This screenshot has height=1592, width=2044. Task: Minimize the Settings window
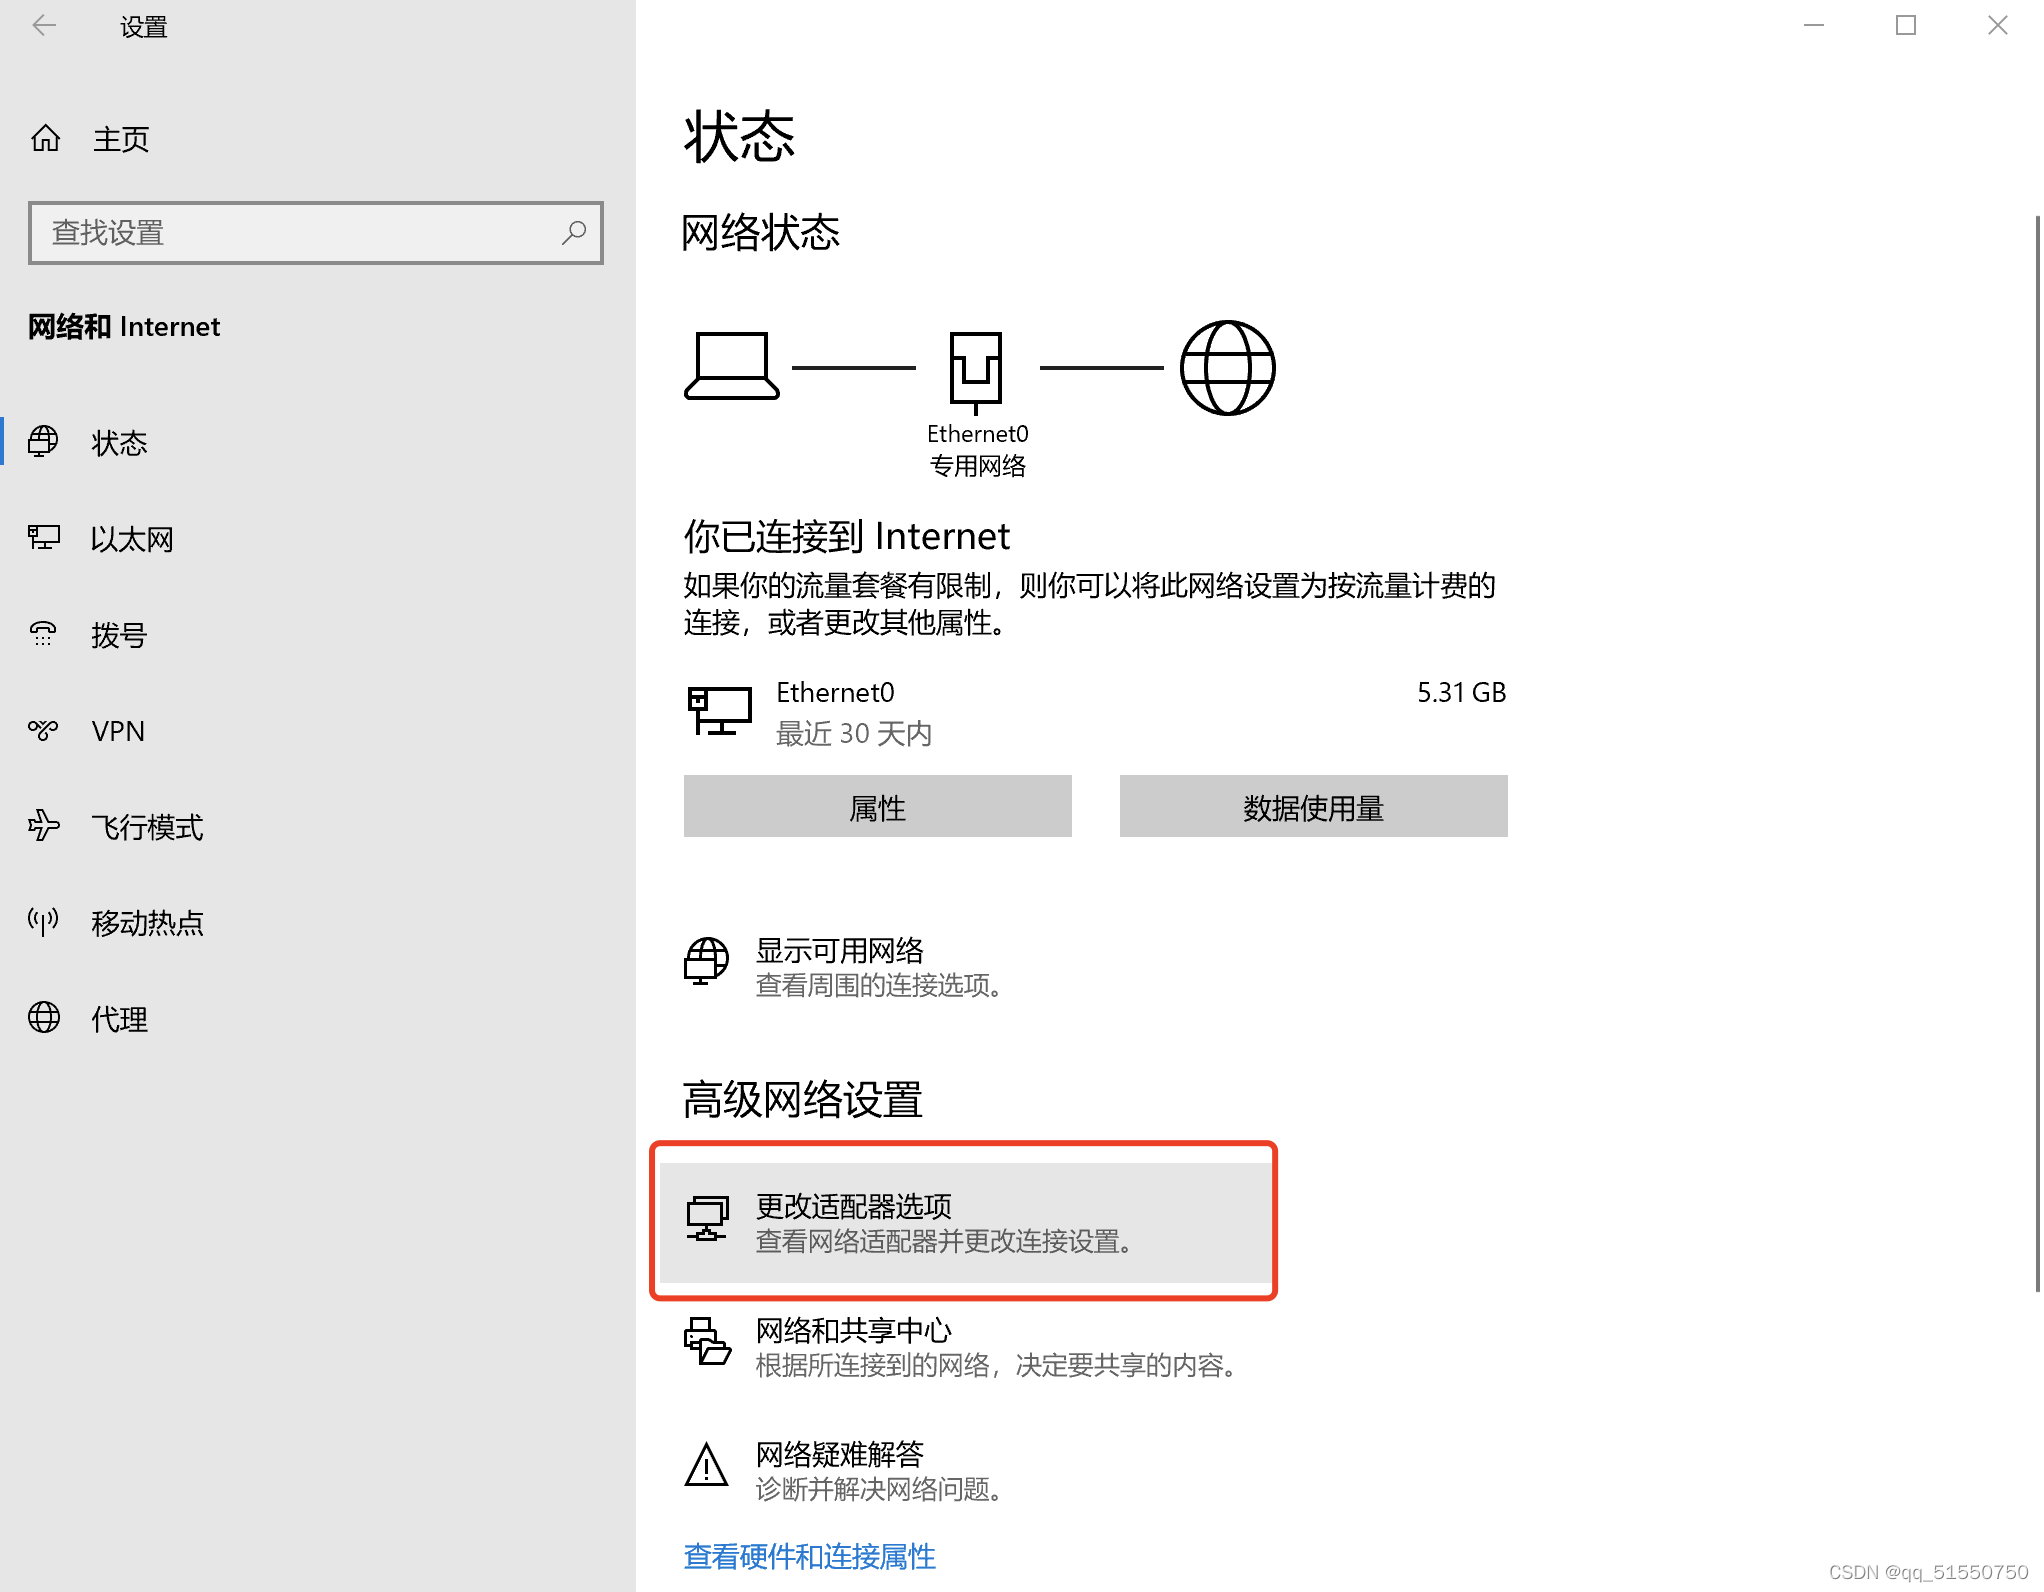[1814, 25]
